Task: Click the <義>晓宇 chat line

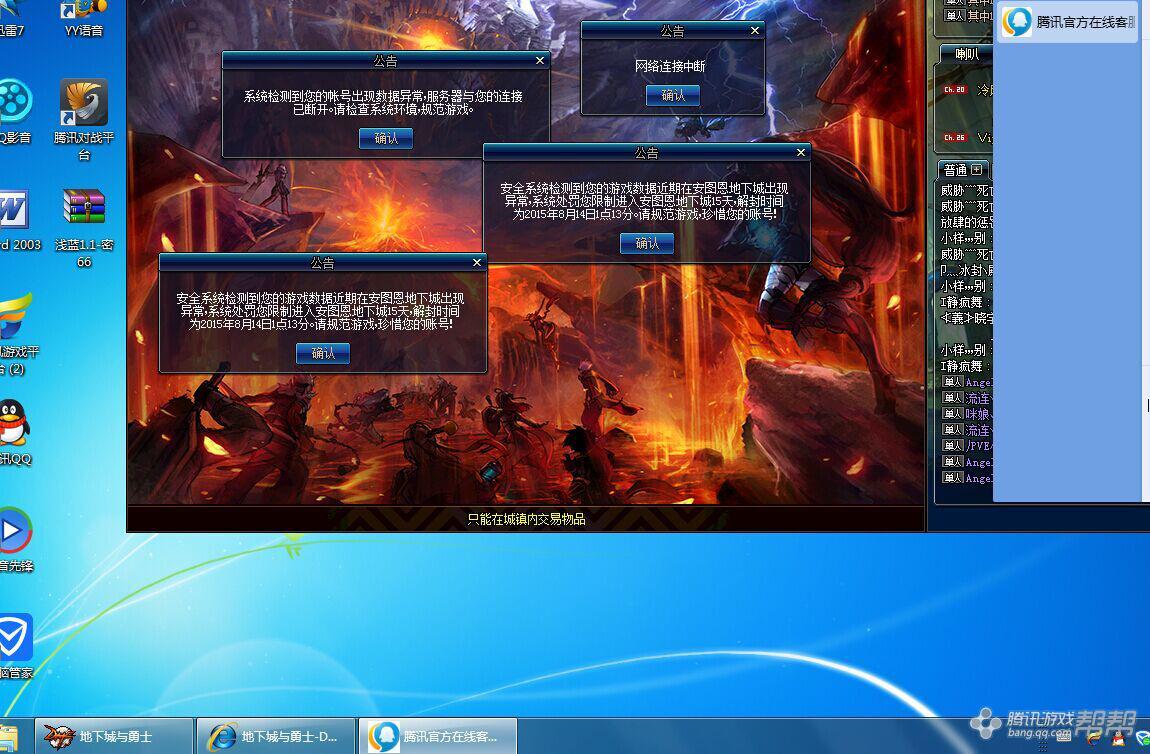Action: [x=967, y=318]
